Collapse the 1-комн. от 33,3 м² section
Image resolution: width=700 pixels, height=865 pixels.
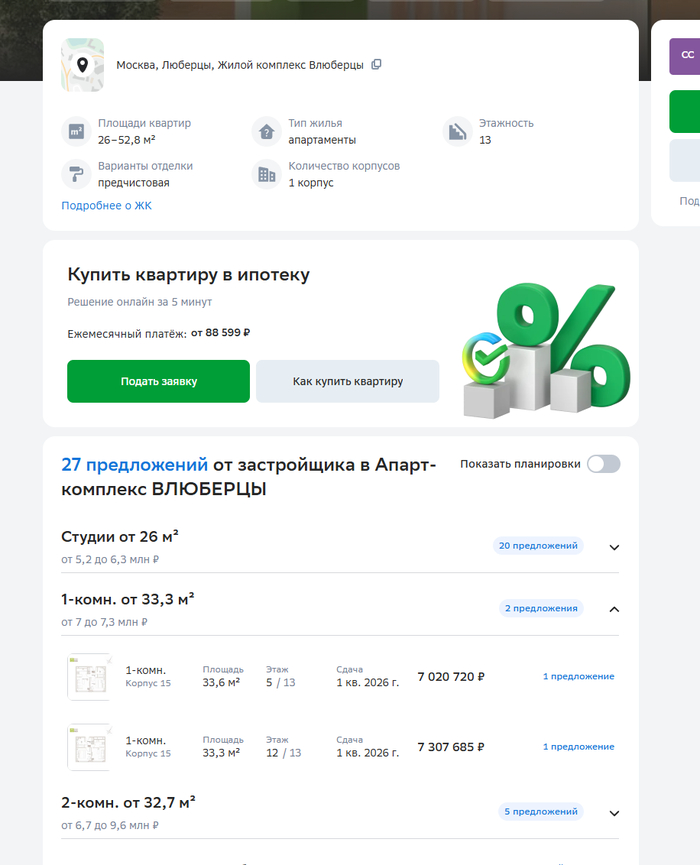(x=614, y=609)
